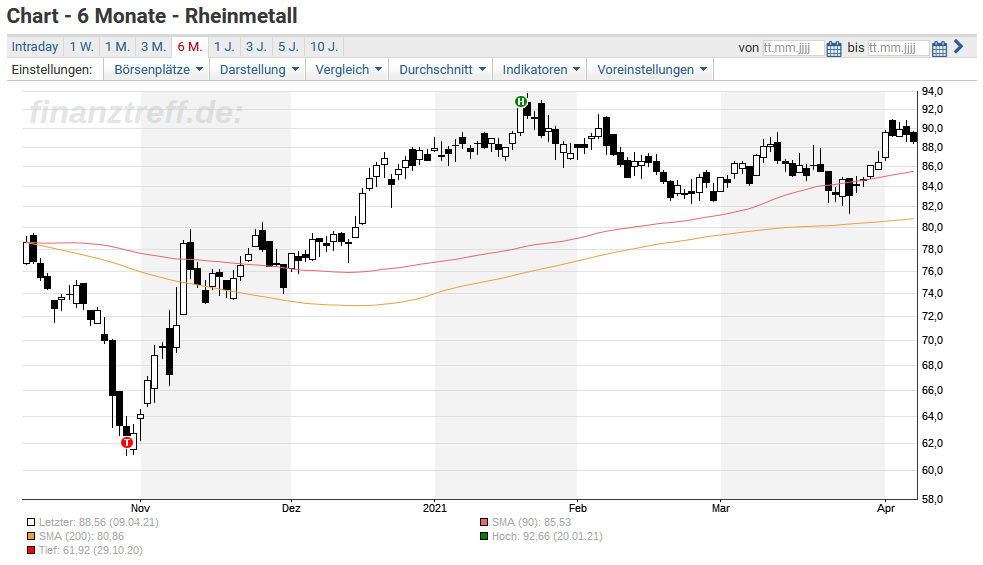
Task: Focus the 'von' start date field
Action: 793,48
